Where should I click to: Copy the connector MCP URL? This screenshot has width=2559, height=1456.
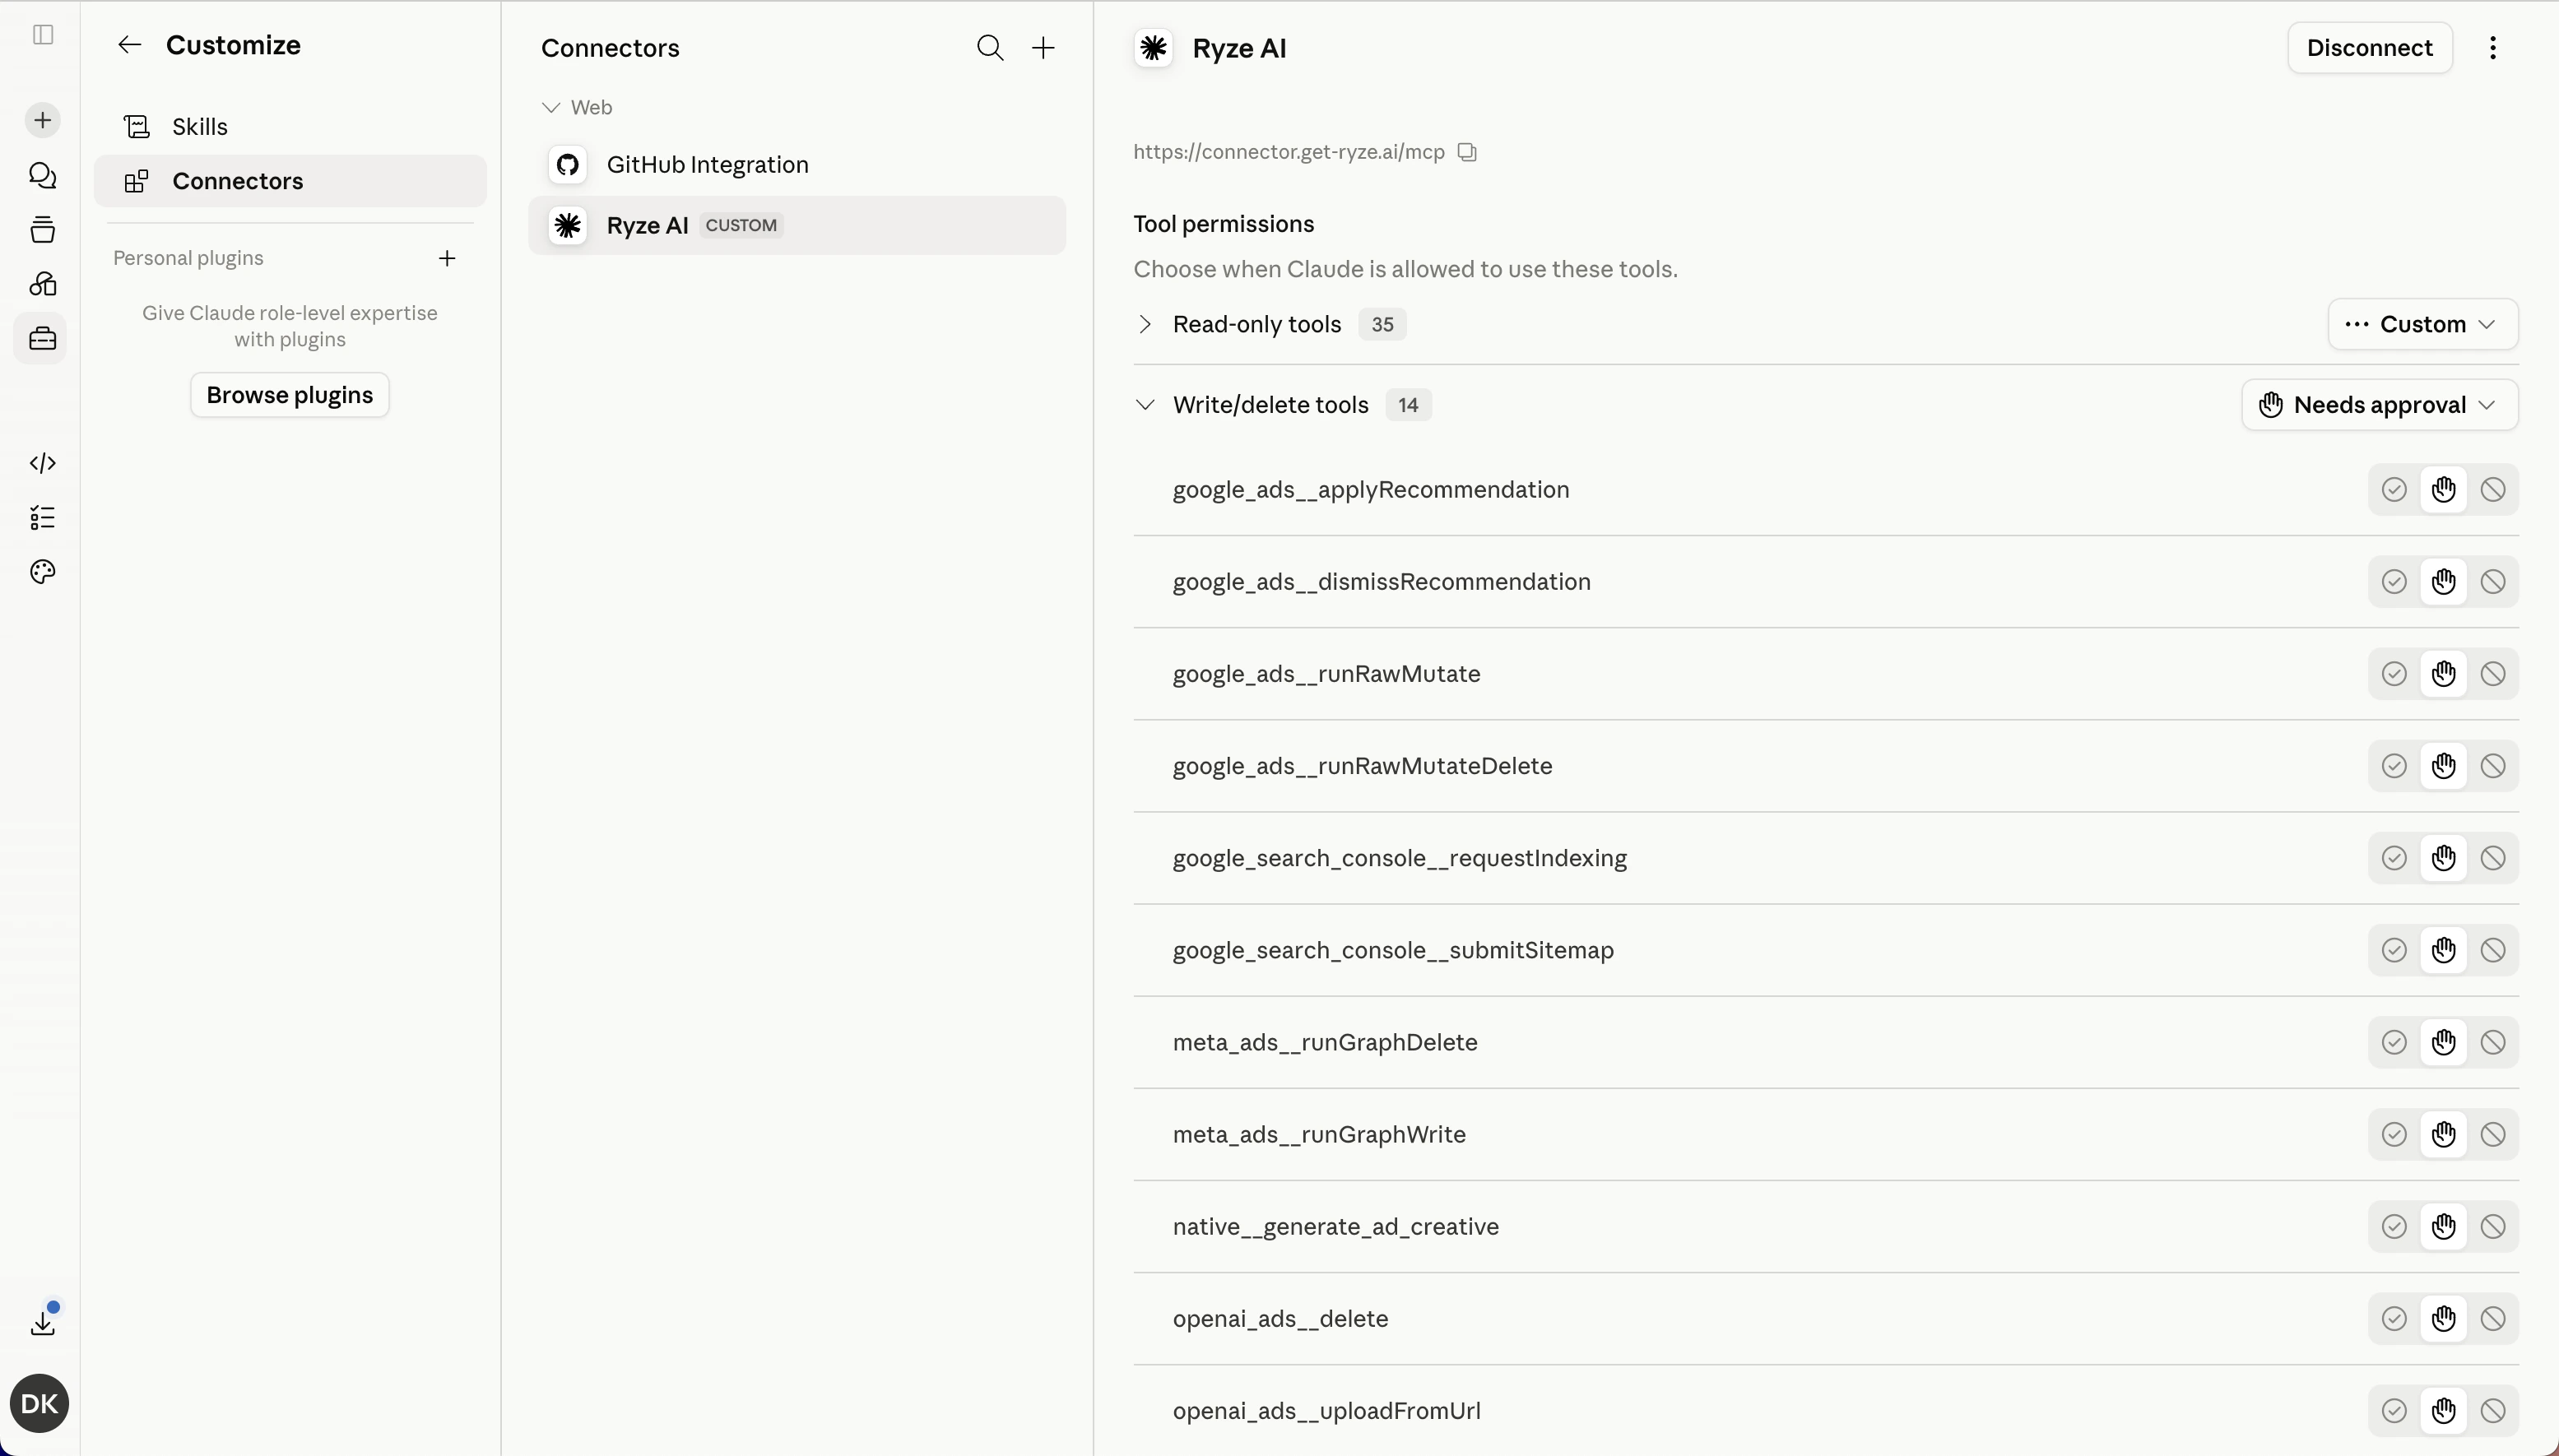pyautogui.click(x=1467, y=152)
